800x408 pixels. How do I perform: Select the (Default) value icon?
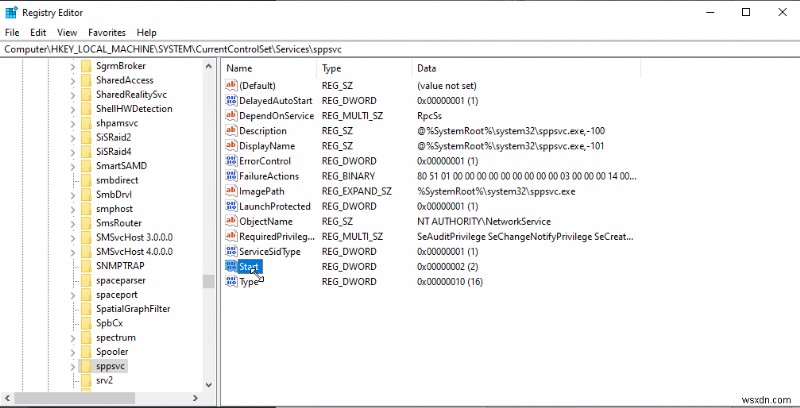[x=231, y=85]
